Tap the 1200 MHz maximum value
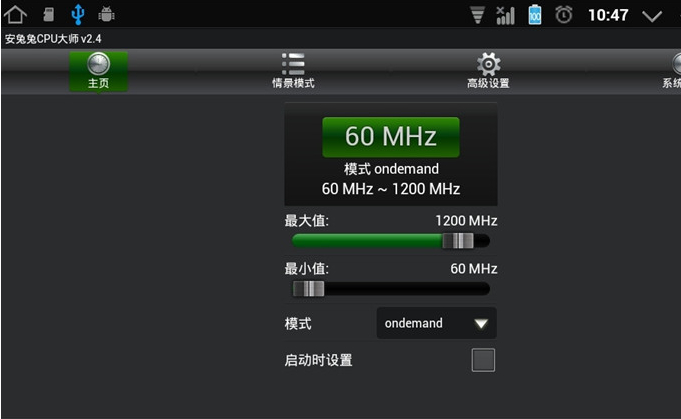 (x=466, y=221)
